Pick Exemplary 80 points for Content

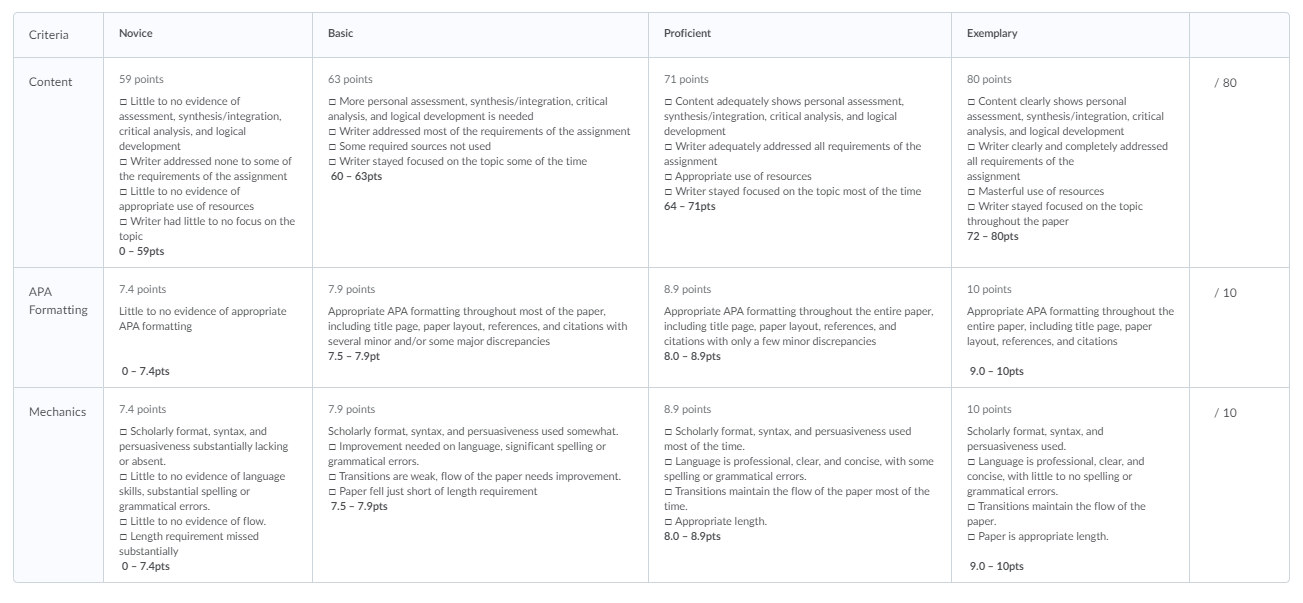coord(1070,162)
